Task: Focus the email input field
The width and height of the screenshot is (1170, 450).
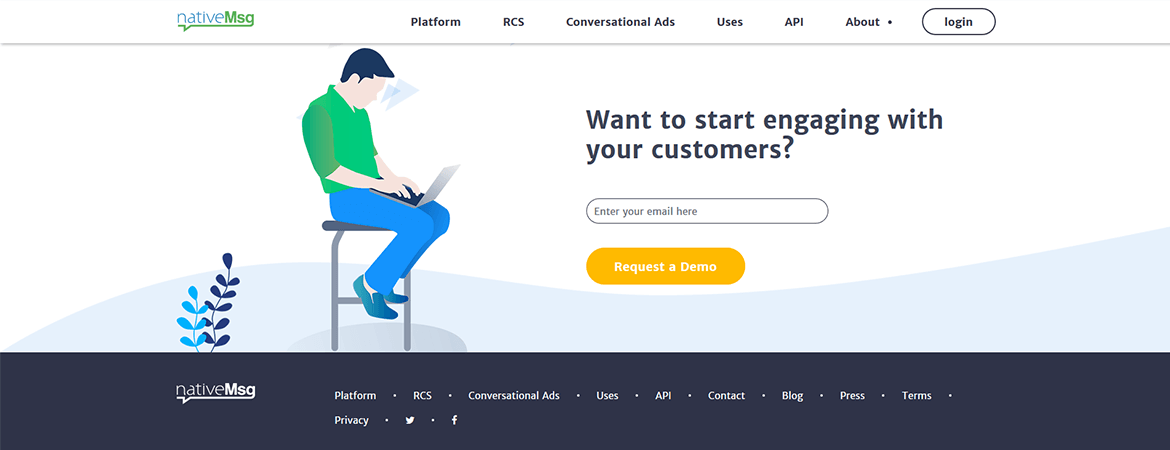Action: pyautogui.click(x=707, y=211)
